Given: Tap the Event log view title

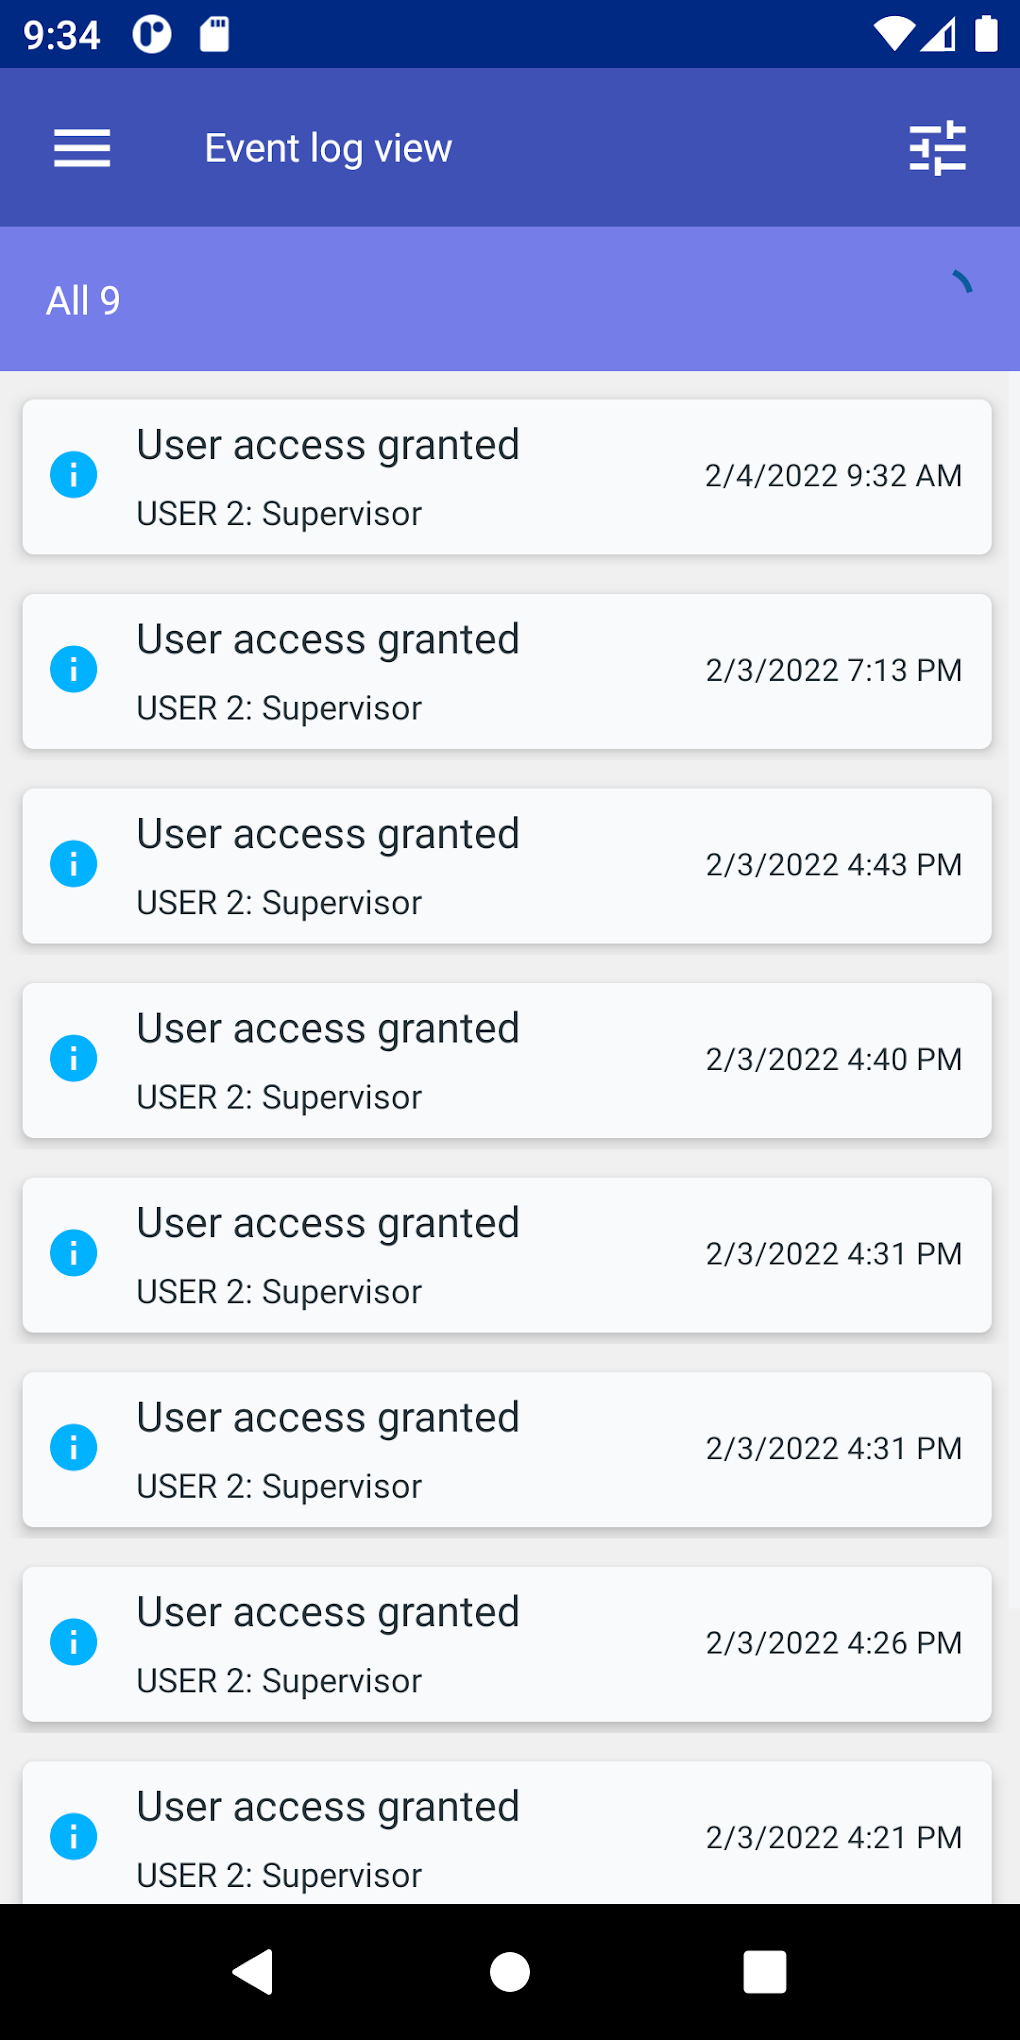Looking at the screenshot, I should tap(328, 148).
